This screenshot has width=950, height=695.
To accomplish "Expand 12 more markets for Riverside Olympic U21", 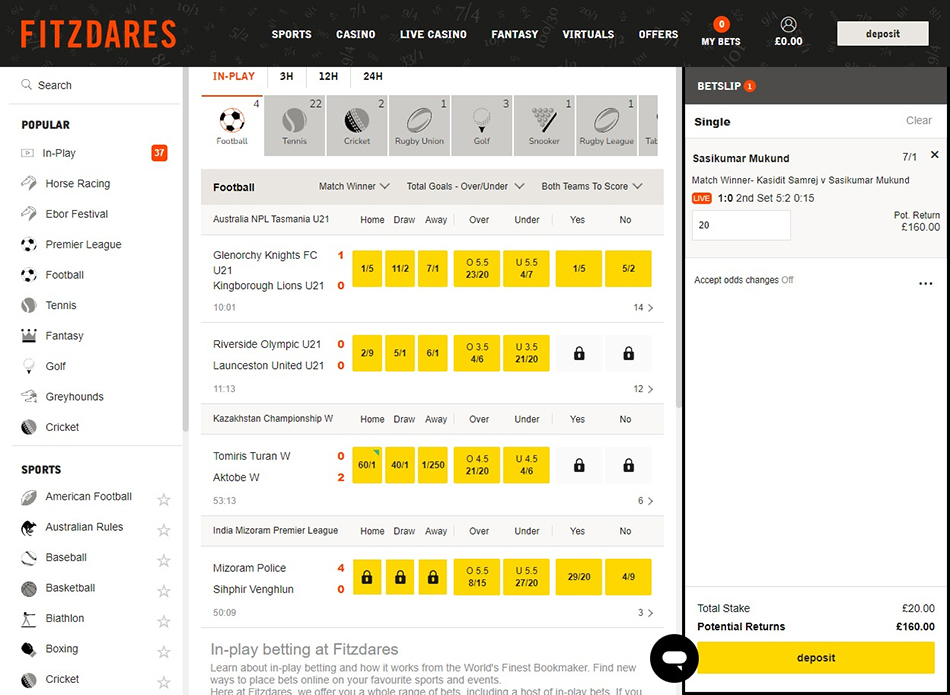I will (x=643, y=389).
